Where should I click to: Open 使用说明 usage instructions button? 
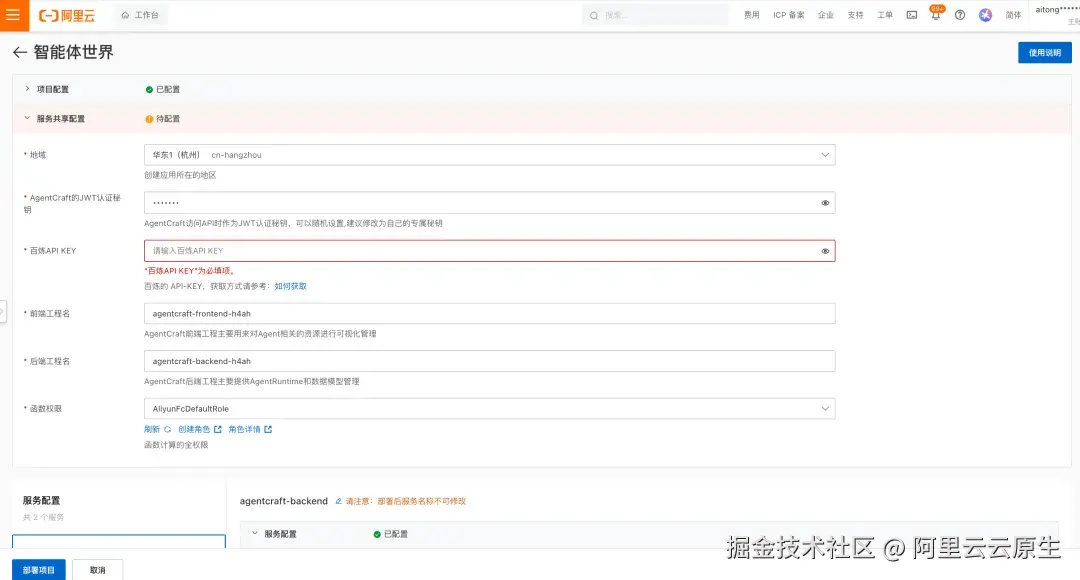(x=1045, y=52)
